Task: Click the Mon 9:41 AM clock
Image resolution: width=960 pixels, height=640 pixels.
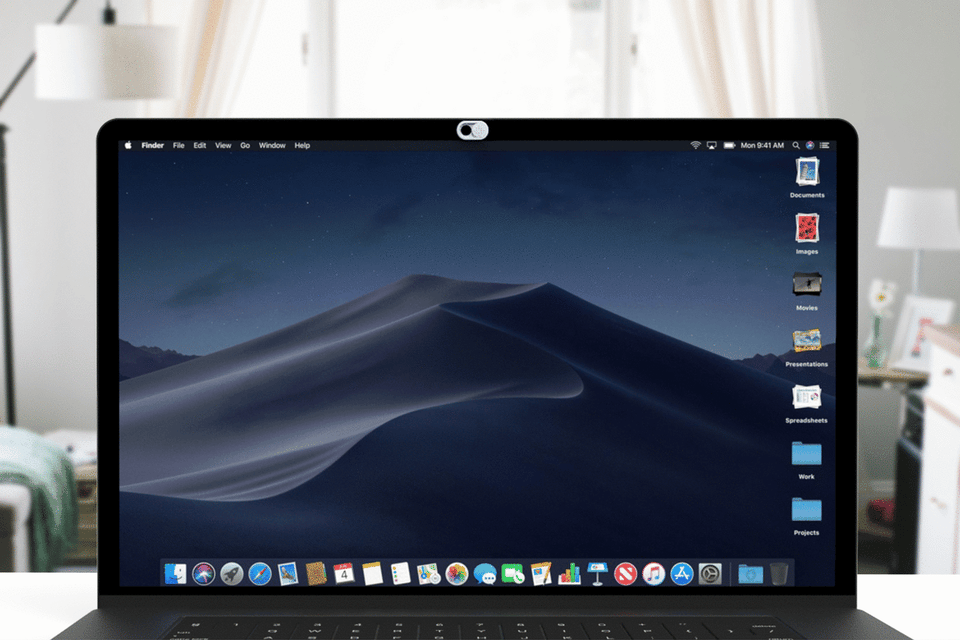Action: pos(762,145)
